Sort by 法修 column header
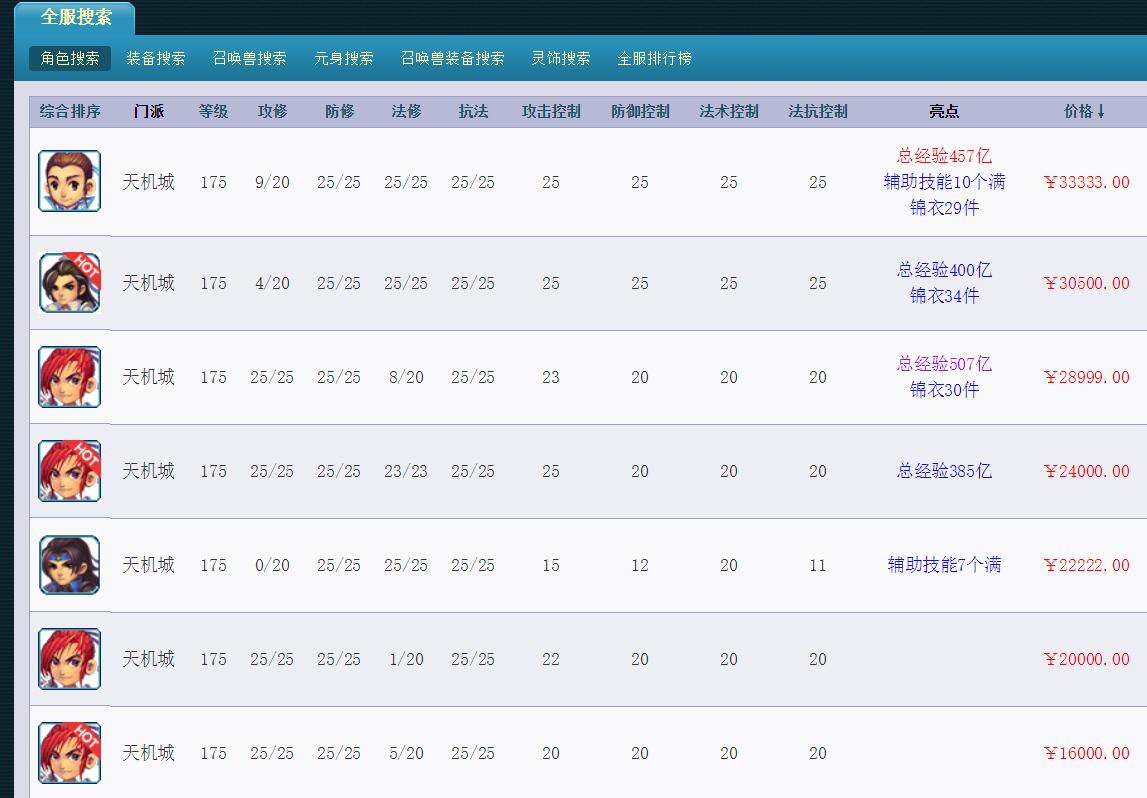Screen dimensions: 1147x798 click(x=407, y=111)
